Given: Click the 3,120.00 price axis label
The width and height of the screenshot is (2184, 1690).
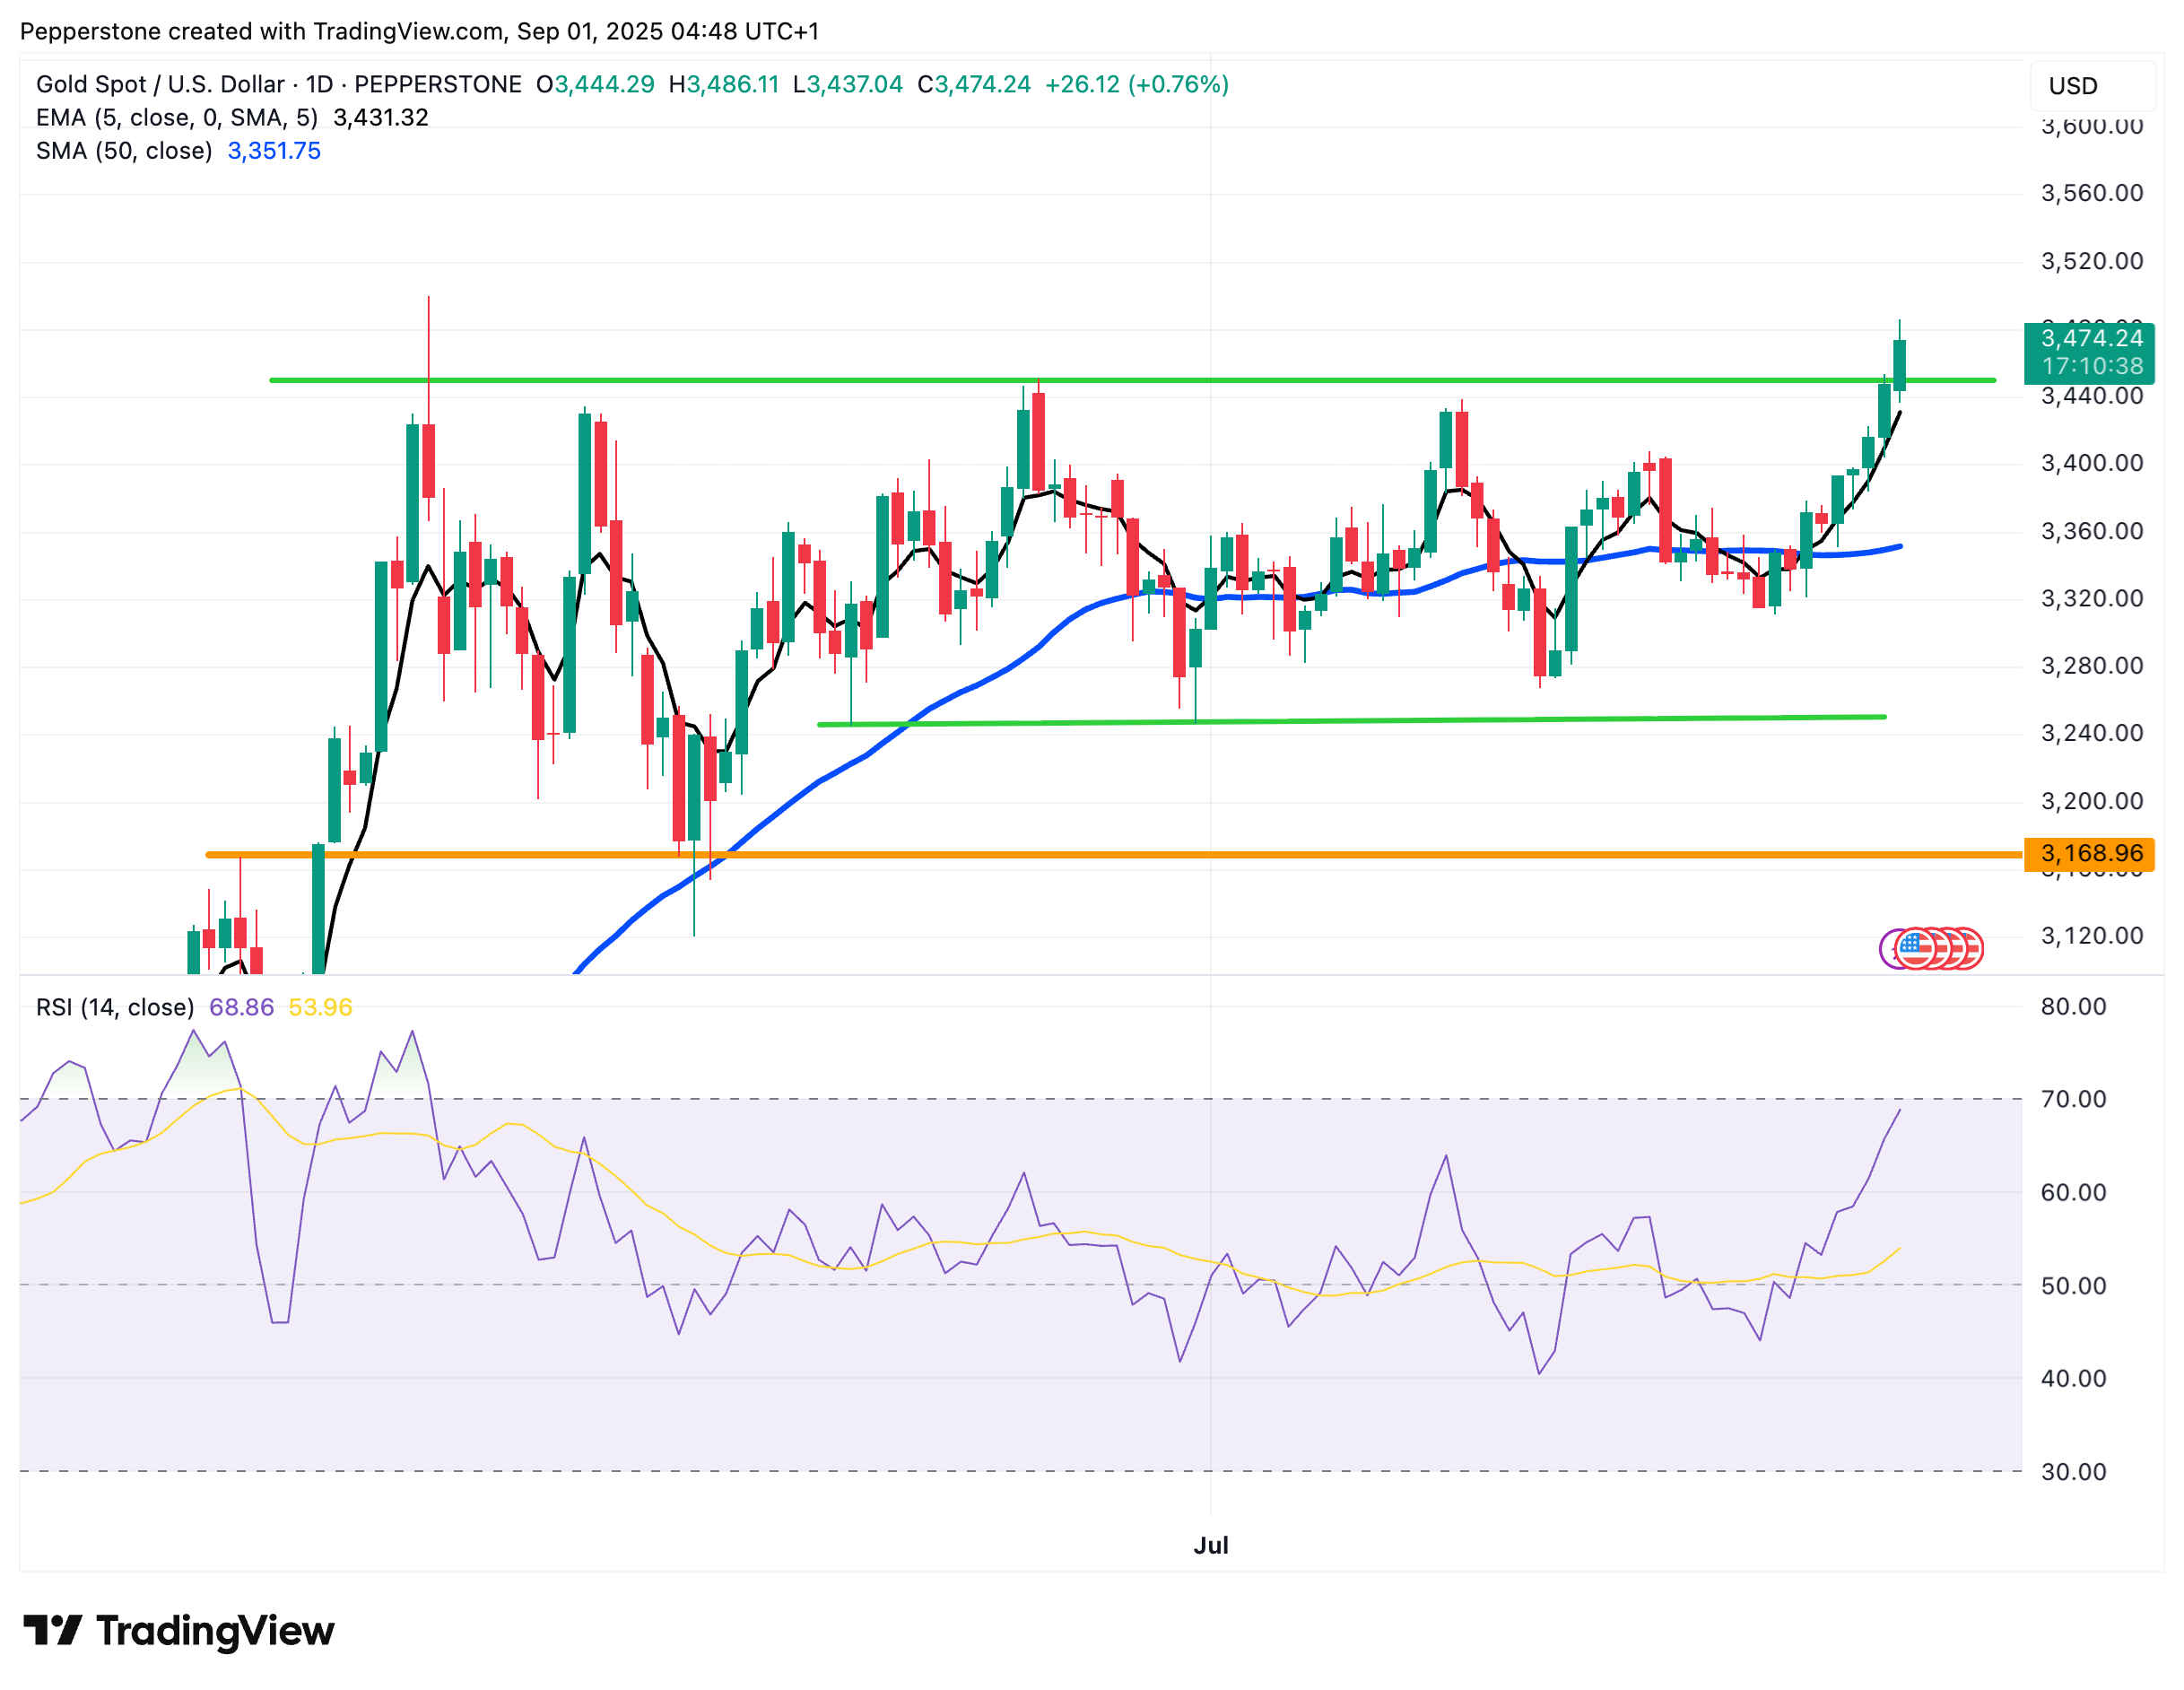Looking at the screenshot, I should 2091,936.
